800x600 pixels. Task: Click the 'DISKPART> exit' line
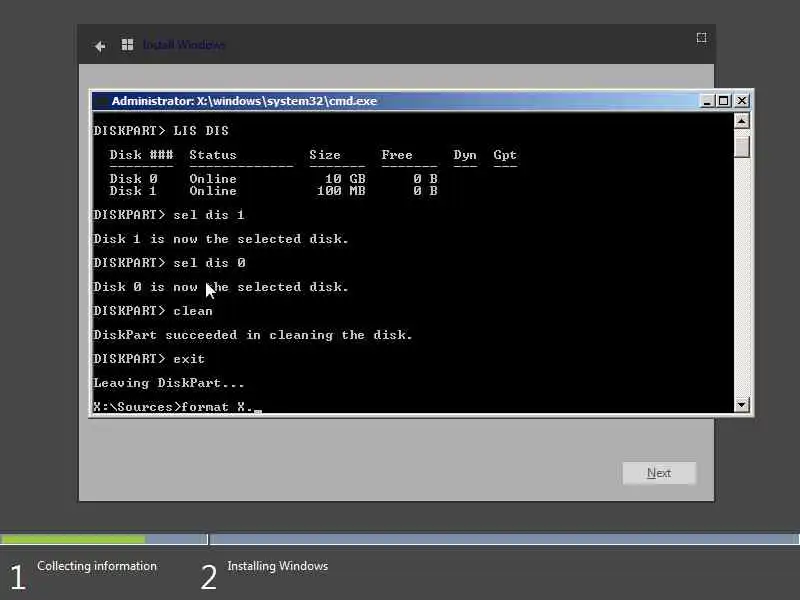[149, 359]
